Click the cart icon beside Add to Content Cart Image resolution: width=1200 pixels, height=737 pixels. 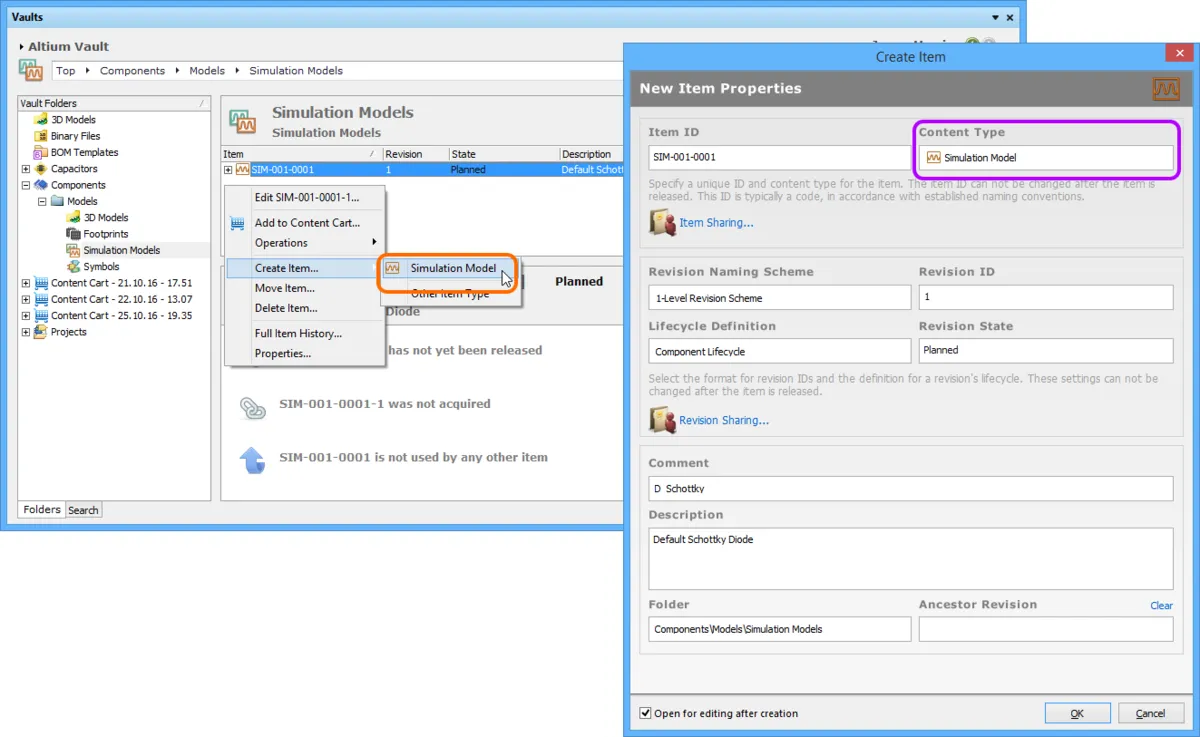click(x=237, y=223)
